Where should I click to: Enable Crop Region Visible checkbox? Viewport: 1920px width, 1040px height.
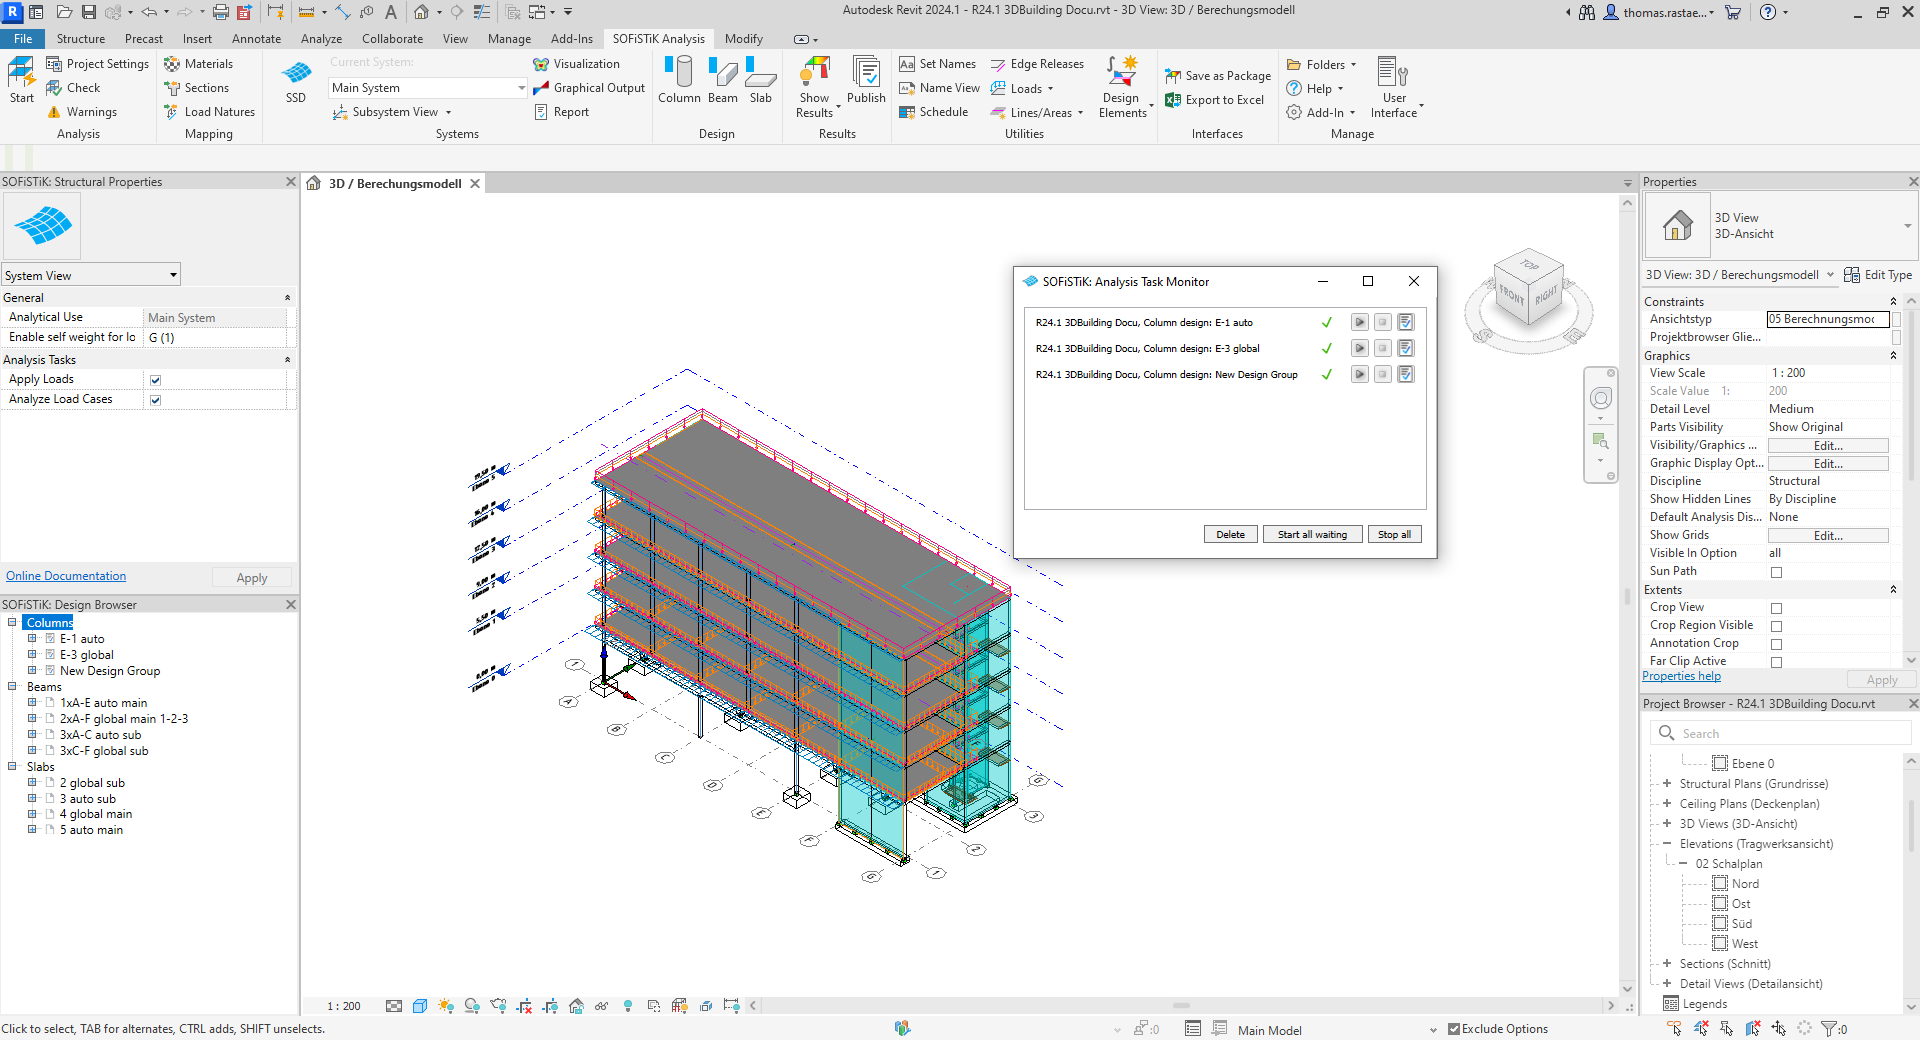pyautogui.click(x=1776, y=626)
